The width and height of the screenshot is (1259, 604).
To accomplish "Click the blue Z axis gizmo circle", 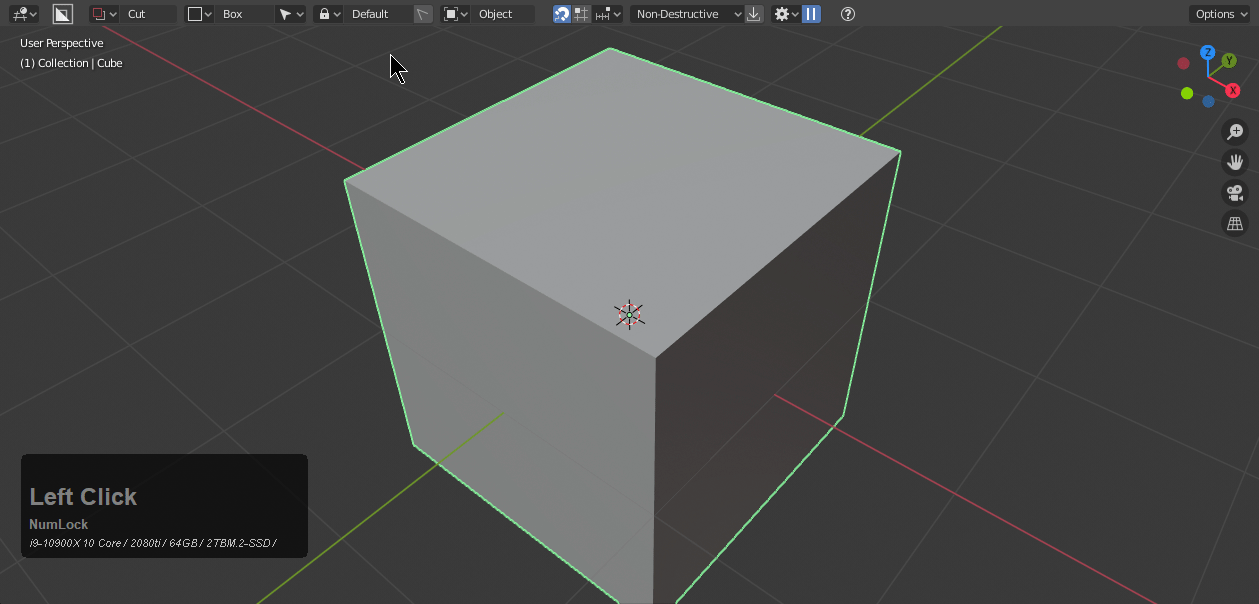I will [1208, 52].
